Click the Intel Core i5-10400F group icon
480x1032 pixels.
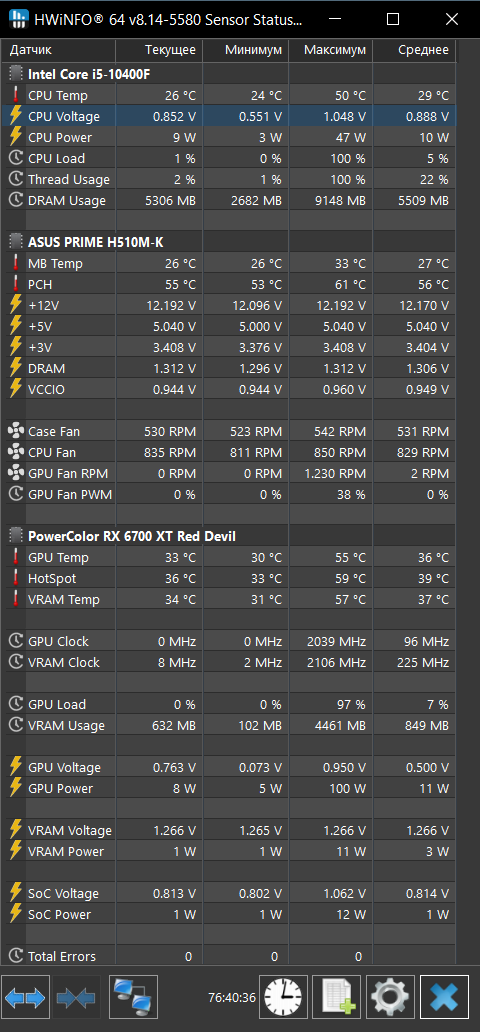pyautogui.click(x=16, y=74)
